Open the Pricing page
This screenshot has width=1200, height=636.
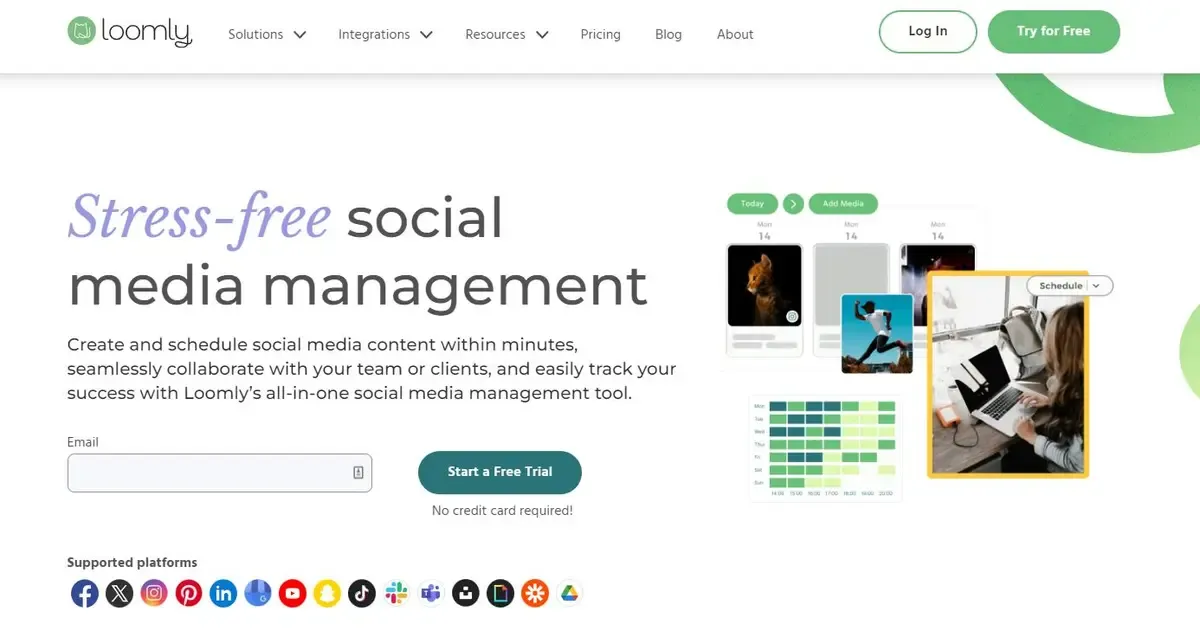600,34
